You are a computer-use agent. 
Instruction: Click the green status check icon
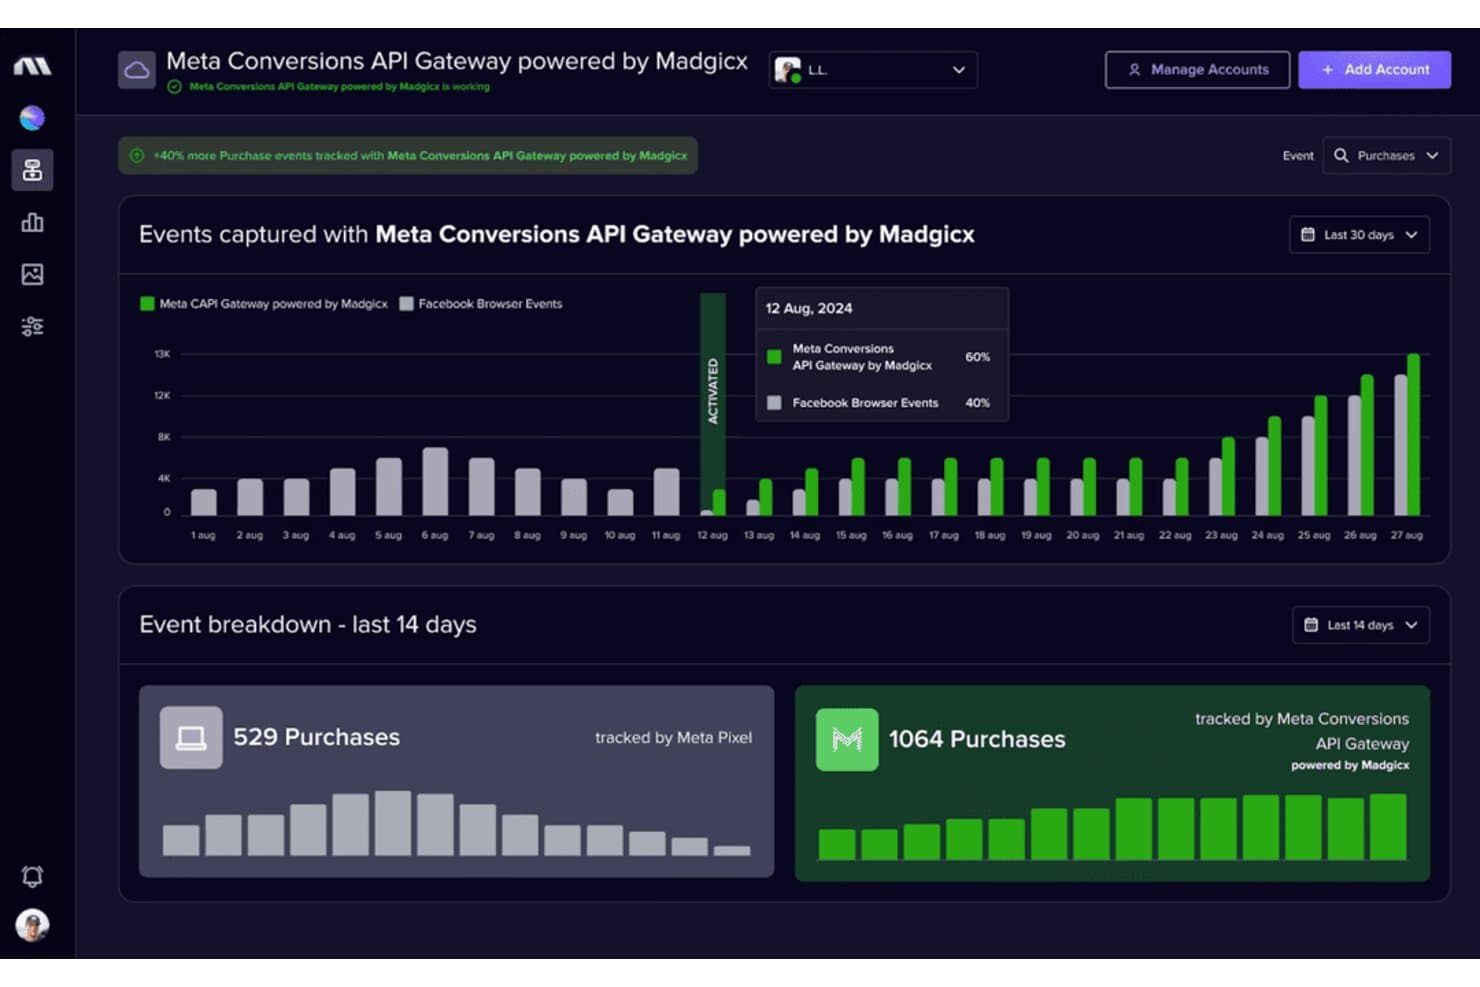point(175,87)
